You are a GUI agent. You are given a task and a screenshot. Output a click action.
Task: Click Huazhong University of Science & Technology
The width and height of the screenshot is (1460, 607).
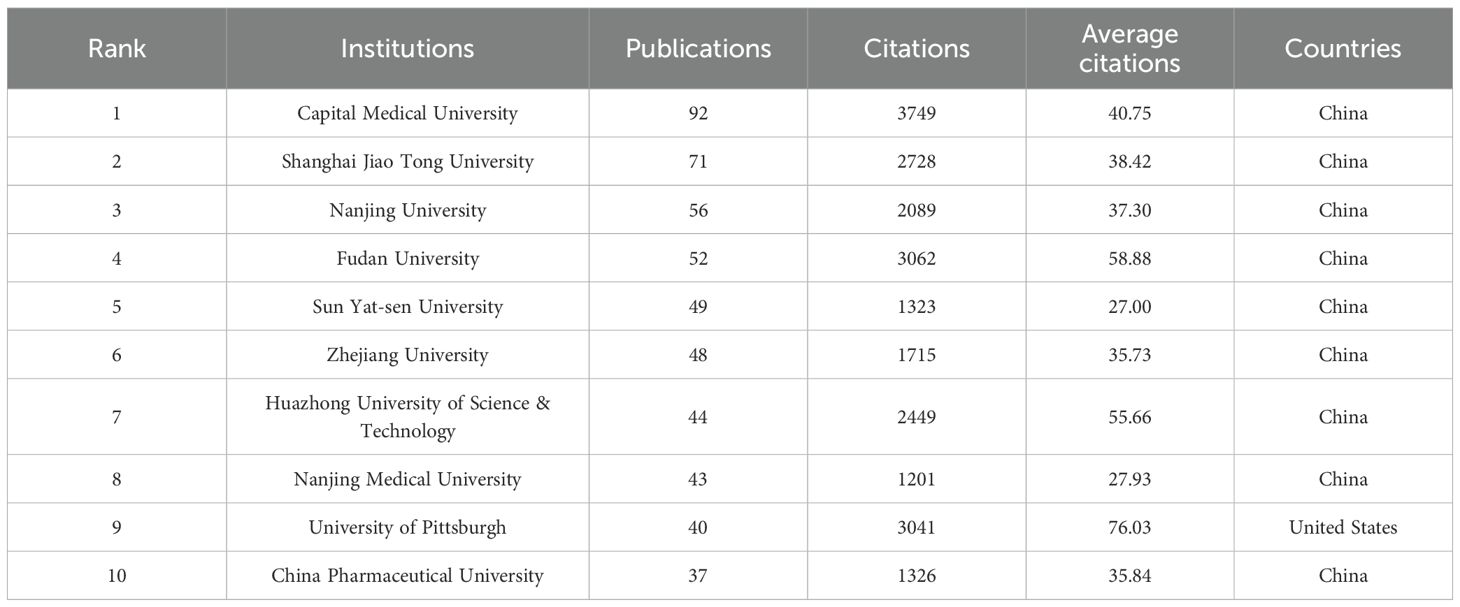click(x=407, y=417)
